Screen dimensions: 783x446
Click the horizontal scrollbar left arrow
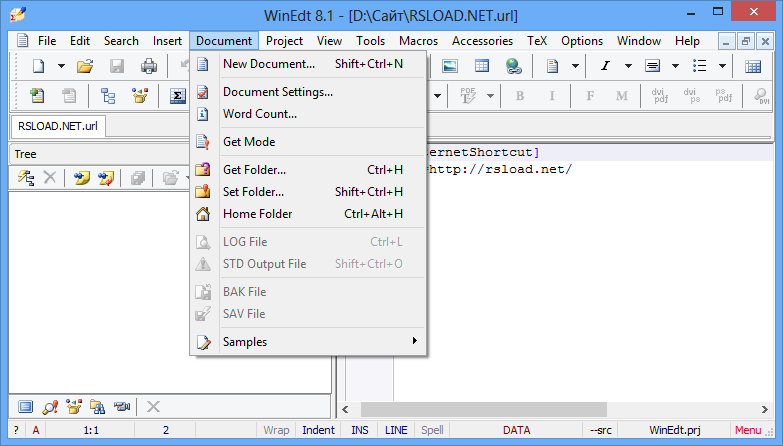345,409
